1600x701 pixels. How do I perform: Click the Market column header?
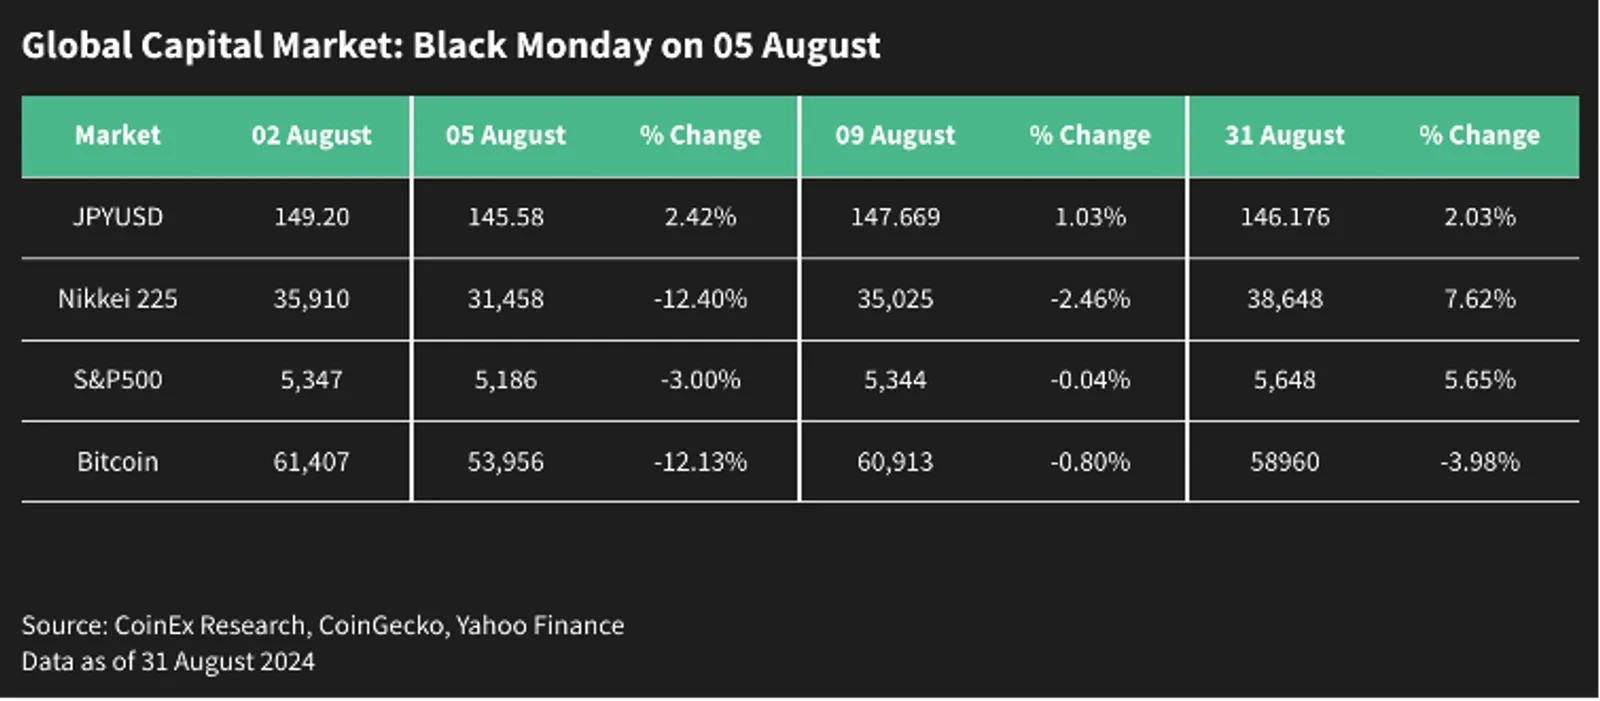coord(117,135)
